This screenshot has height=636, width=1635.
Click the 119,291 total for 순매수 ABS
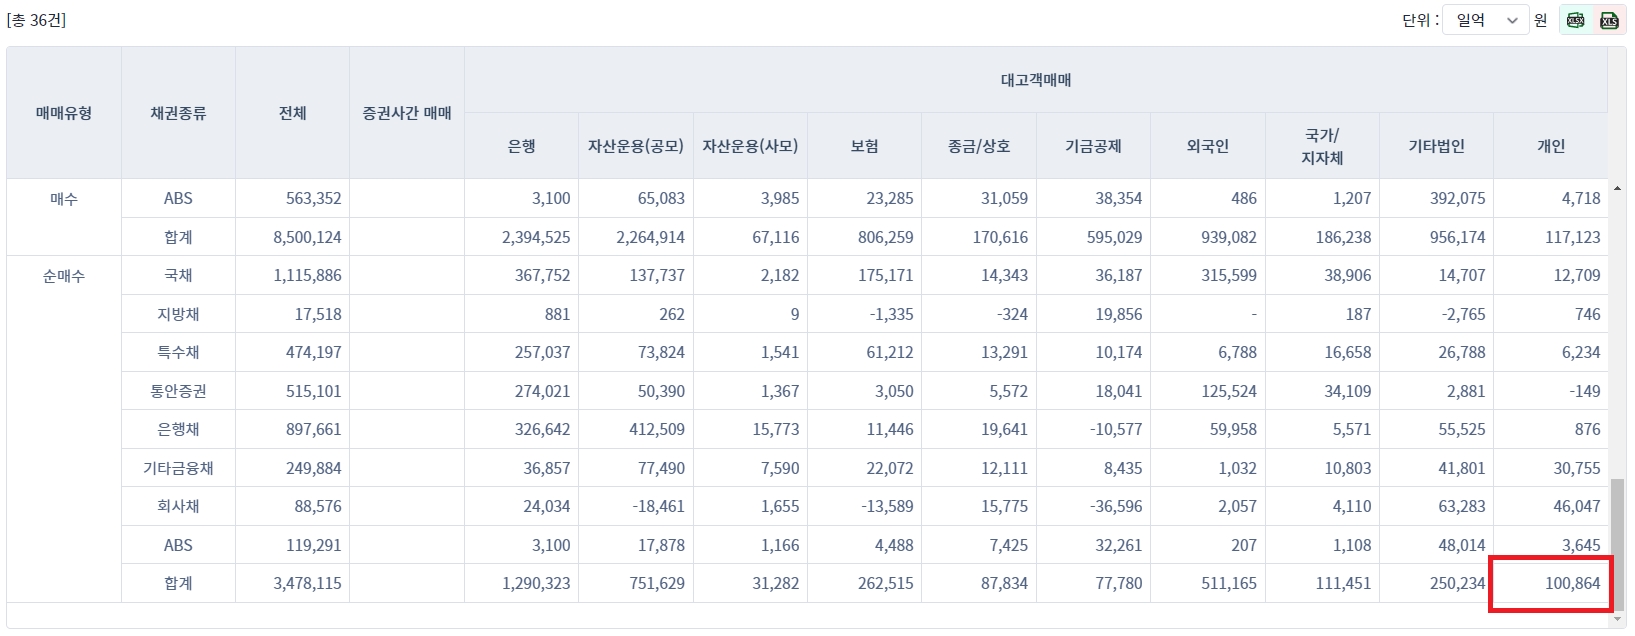coord(314,545)
